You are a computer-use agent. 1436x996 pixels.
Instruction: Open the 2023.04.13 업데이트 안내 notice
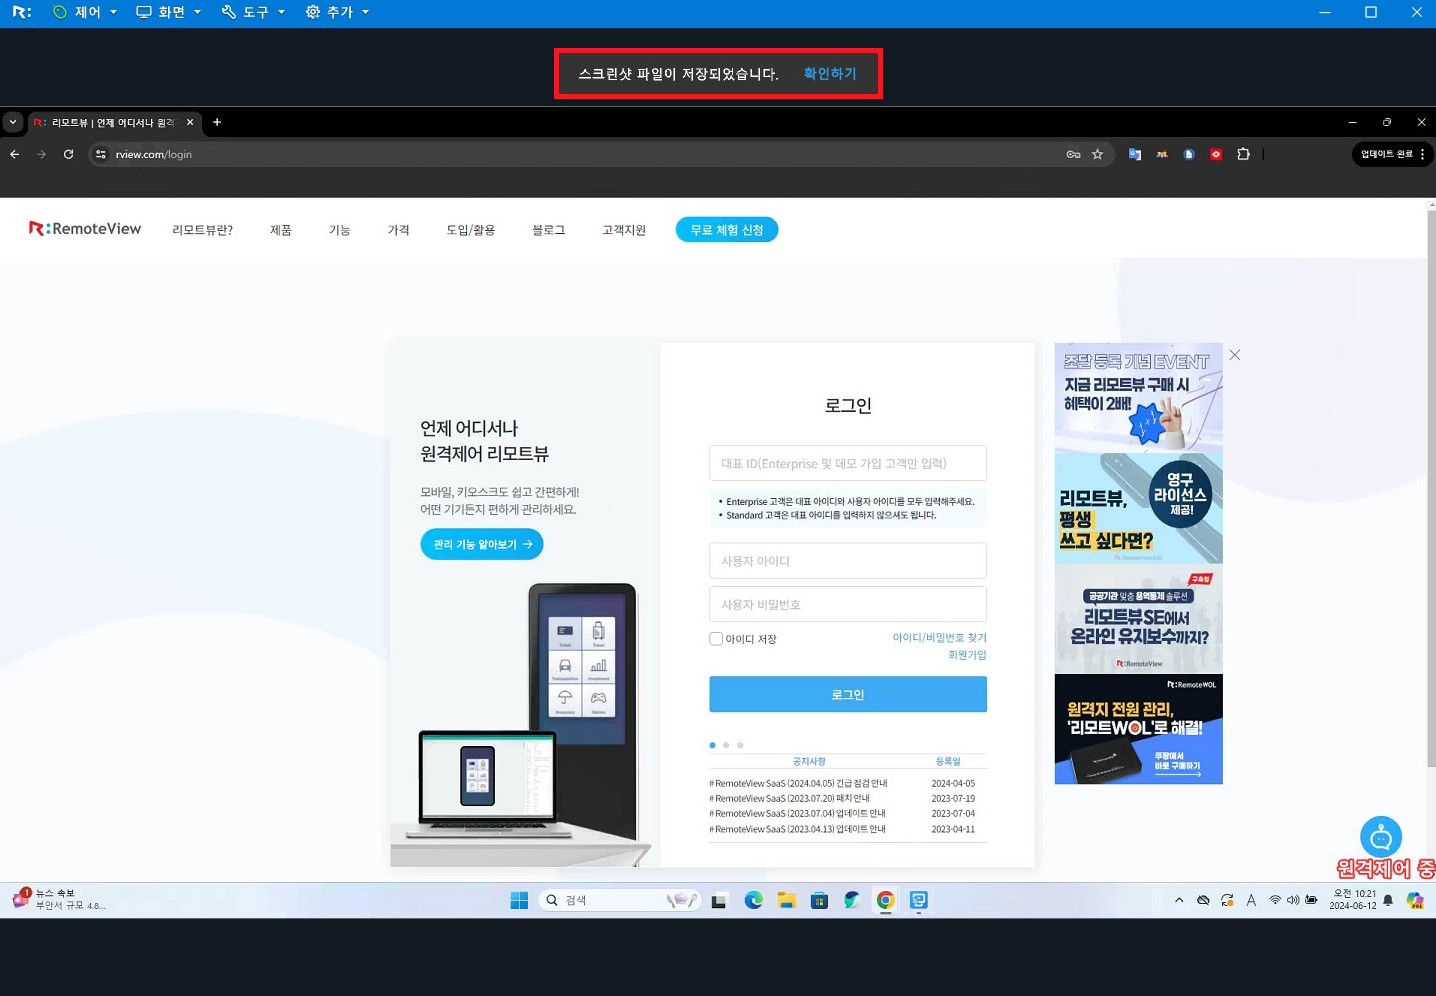click(x=797, y=829)
